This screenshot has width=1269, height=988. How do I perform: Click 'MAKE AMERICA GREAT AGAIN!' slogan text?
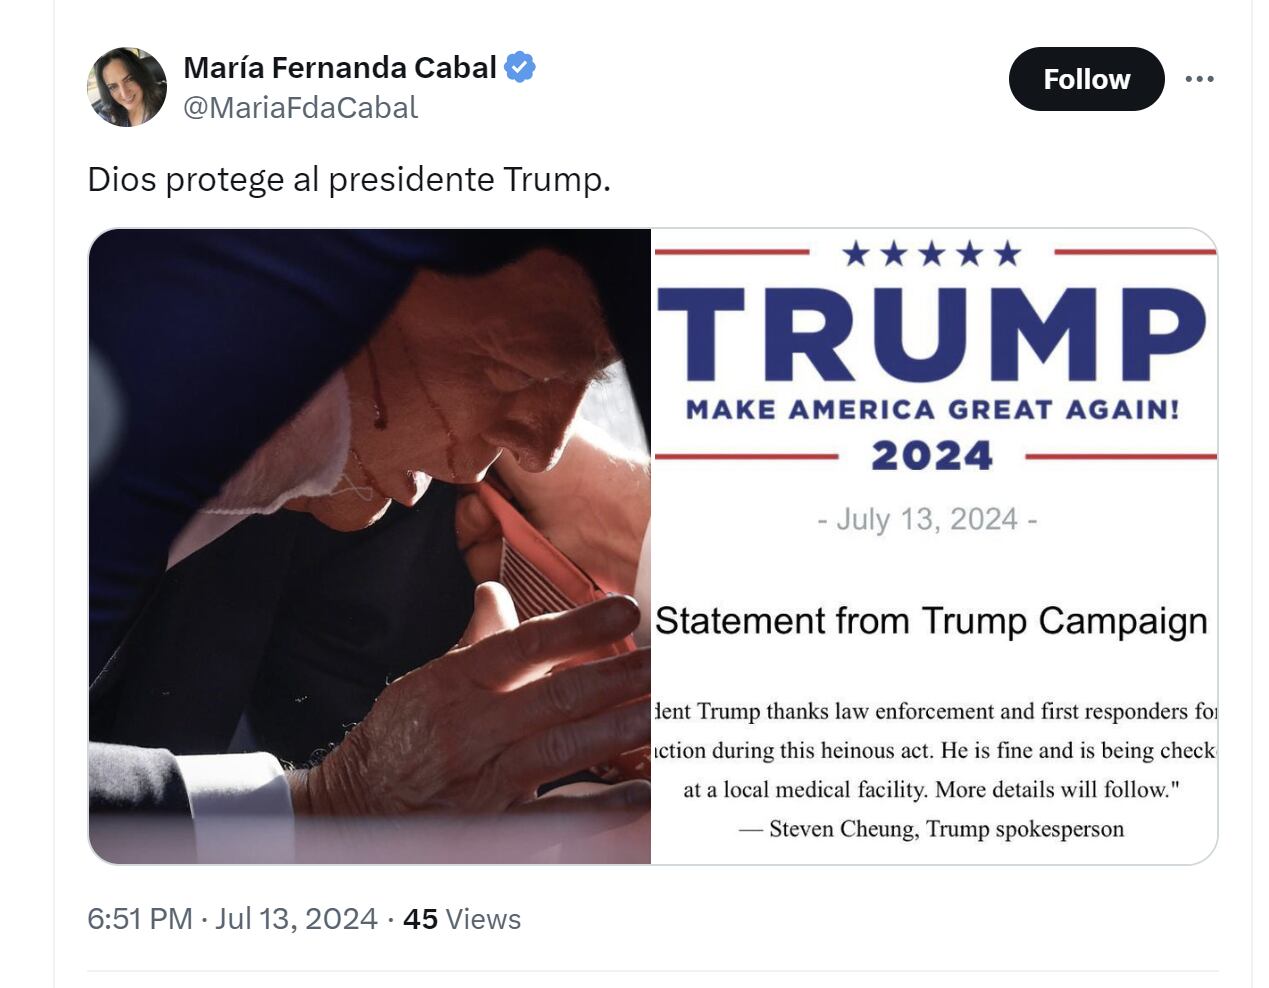[x=932, y=410]
